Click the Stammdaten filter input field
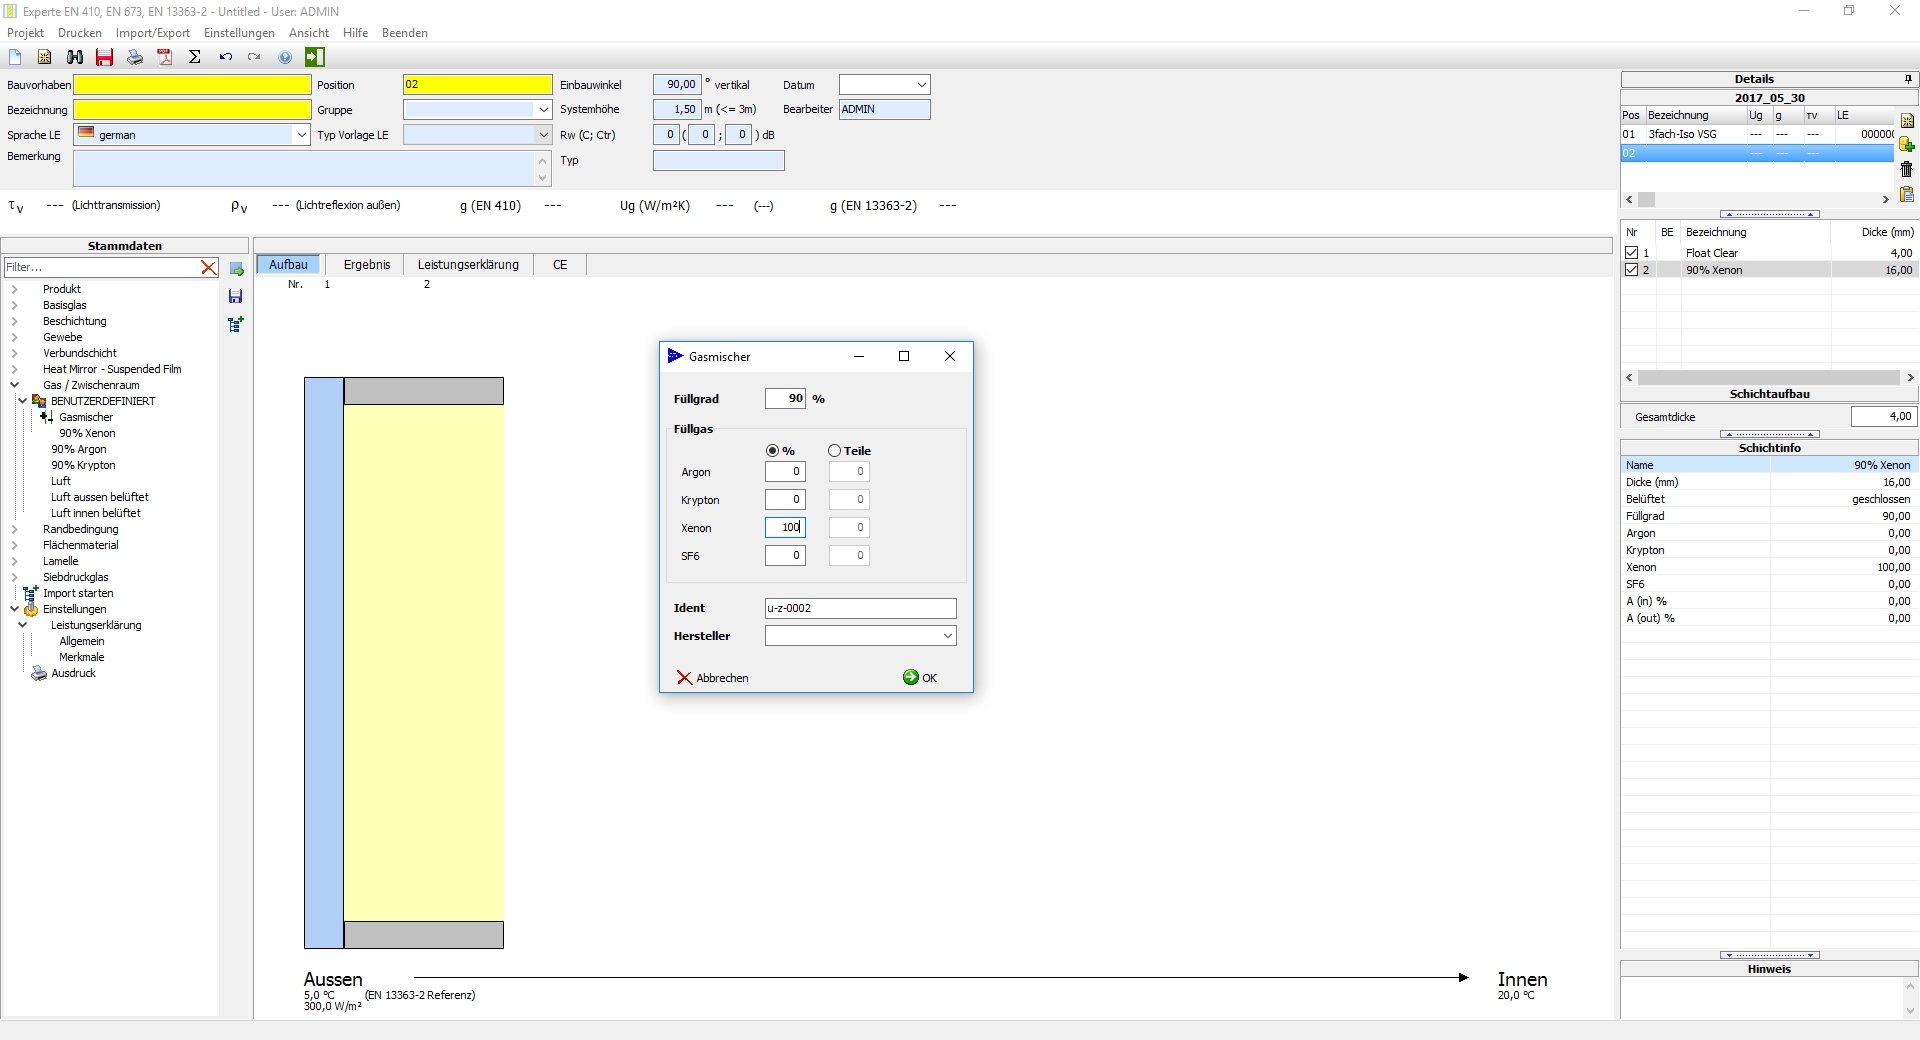 tap(101, 267)
